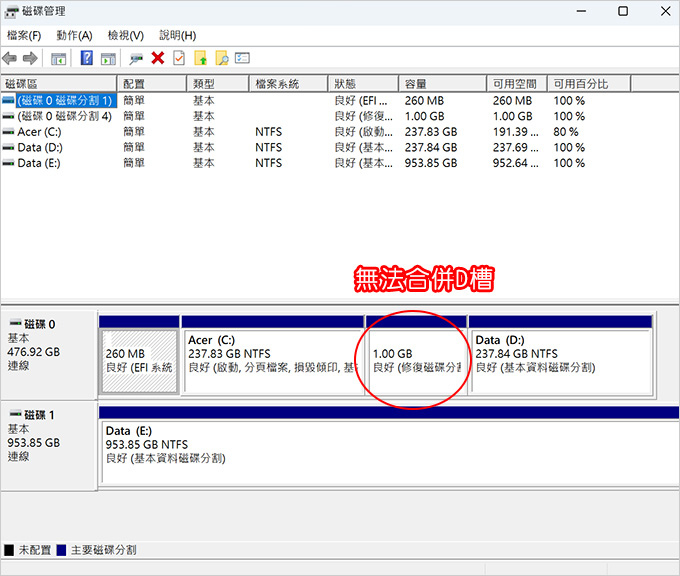Viewport: 680px width, 576px height.
Task: Click the folder with magnifier icon
Action: pos(222,58)
